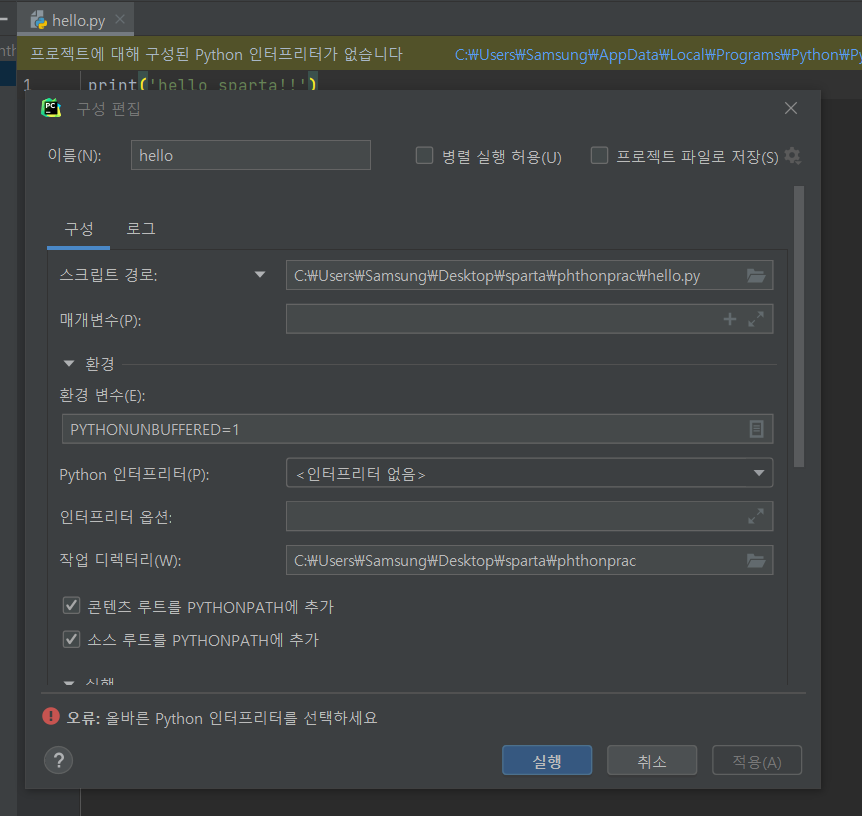Click the no interpreter configured banner text
This screenshot has width=862, height=816.
coord(216,54)
